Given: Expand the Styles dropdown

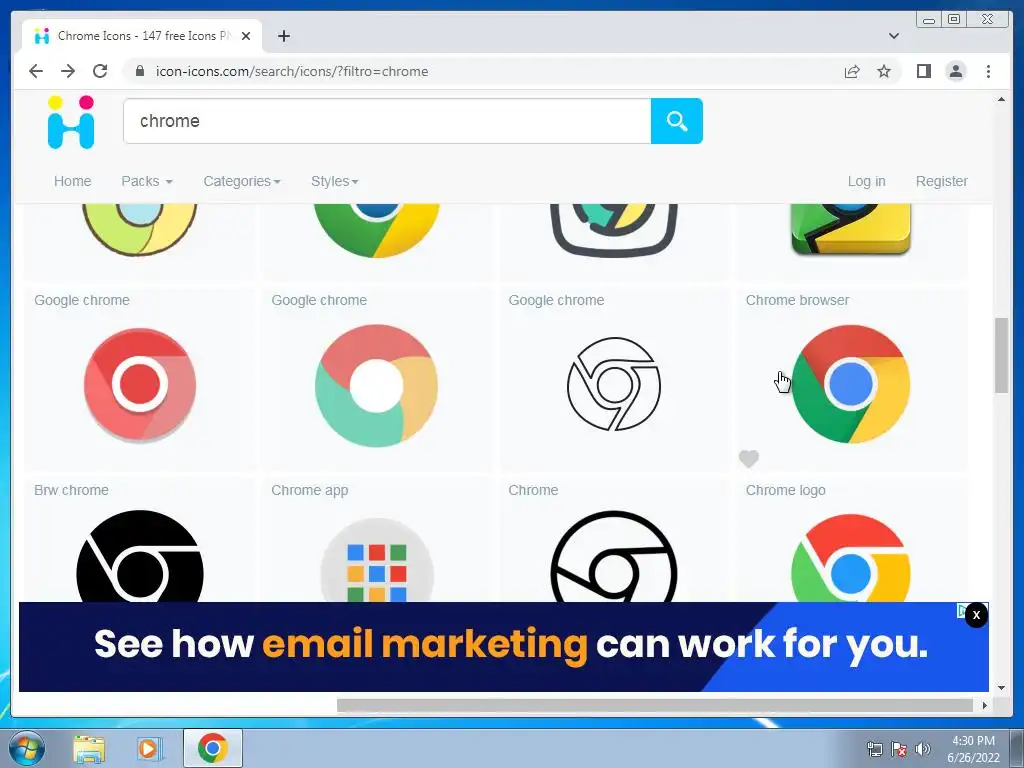Looking at the screenshot, I should pyautogui.click(x=334, y=181).
